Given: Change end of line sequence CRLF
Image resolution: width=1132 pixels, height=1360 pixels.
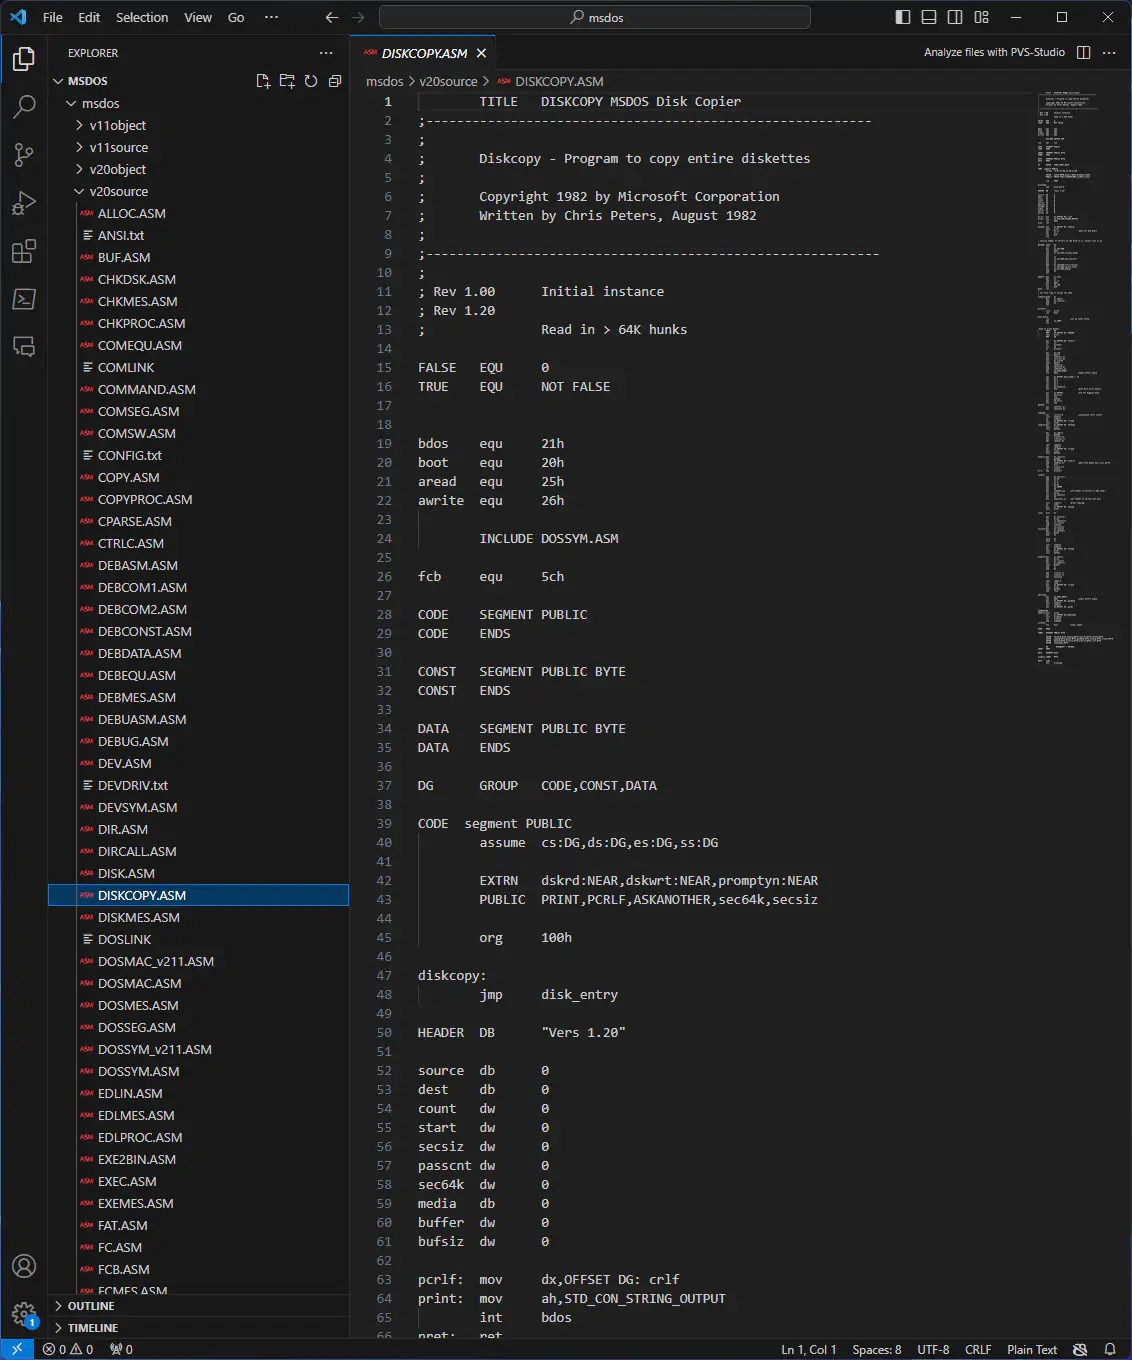Looking at the screenshot, I should (x=978, y=1349).
